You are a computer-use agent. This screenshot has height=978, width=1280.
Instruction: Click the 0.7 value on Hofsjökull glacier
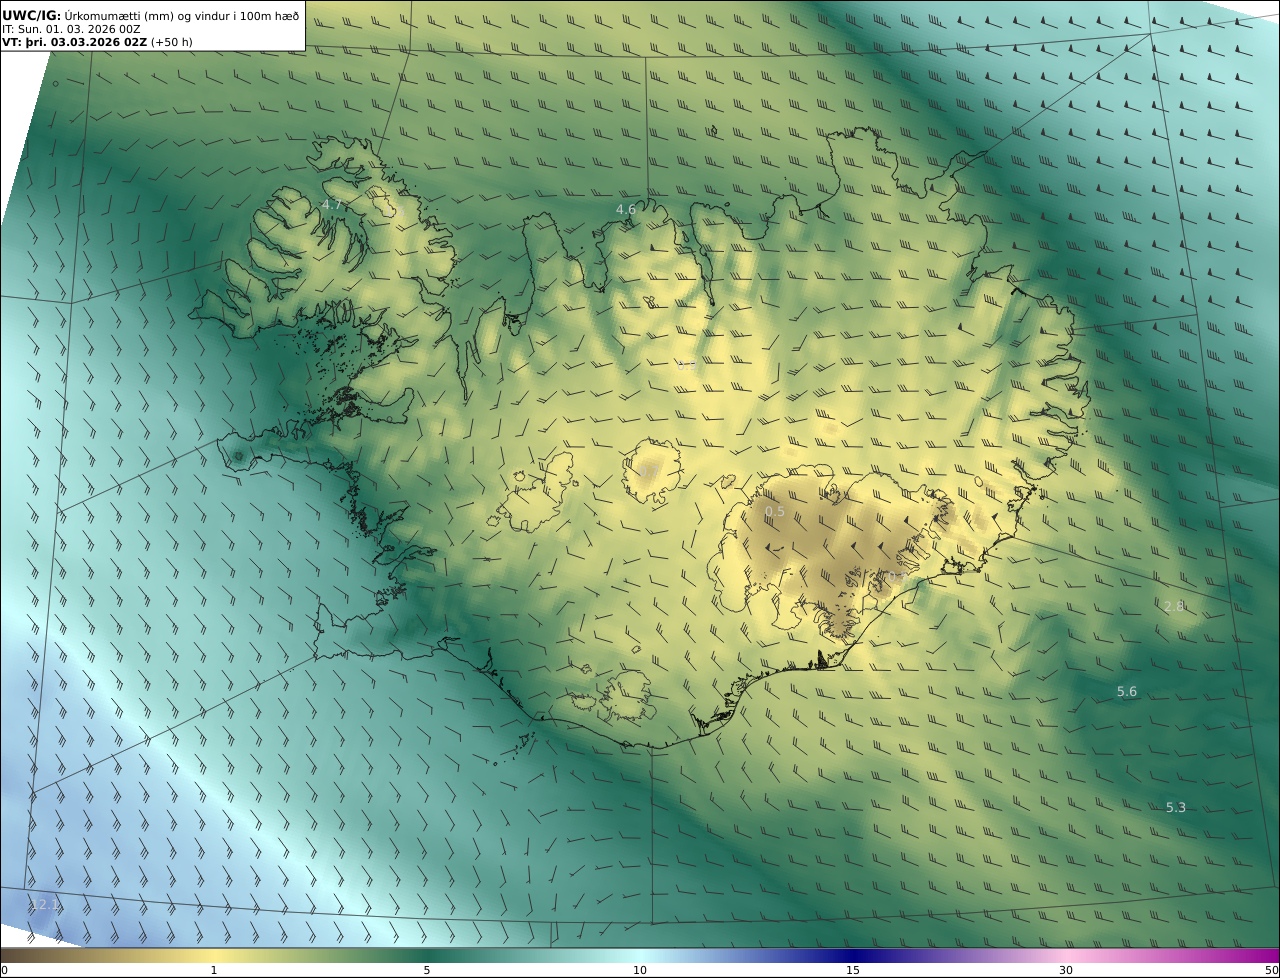tap(649, 471)
